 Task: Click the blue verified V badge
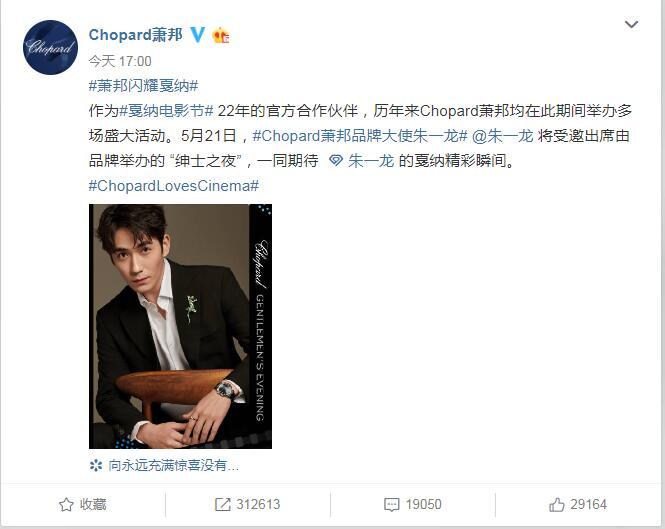197,35
